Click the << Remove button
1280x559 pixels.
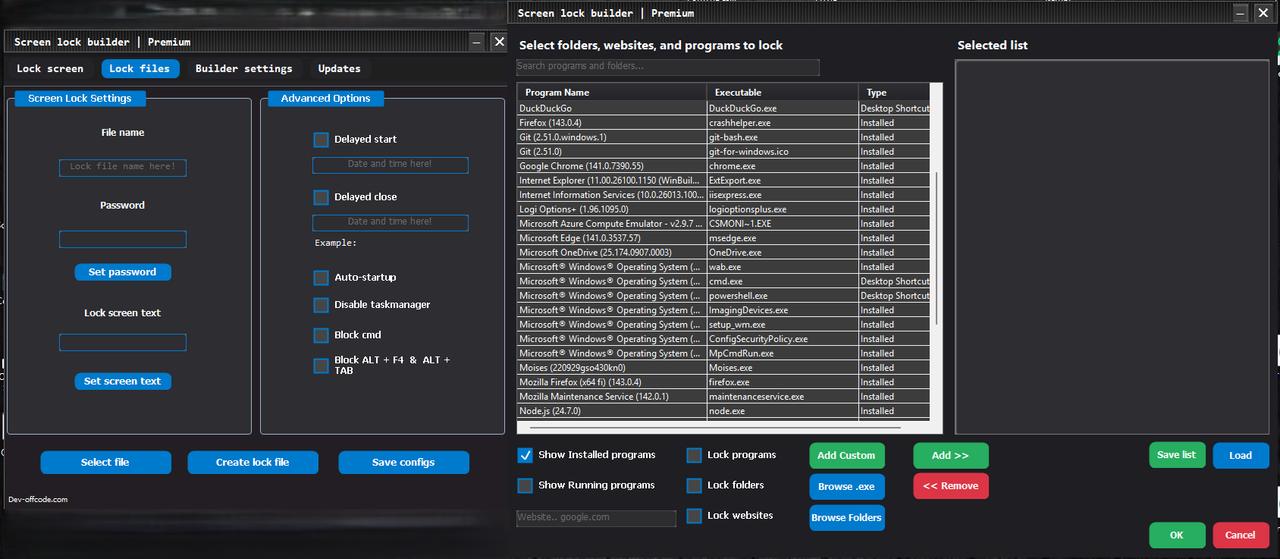click(950, 487)
